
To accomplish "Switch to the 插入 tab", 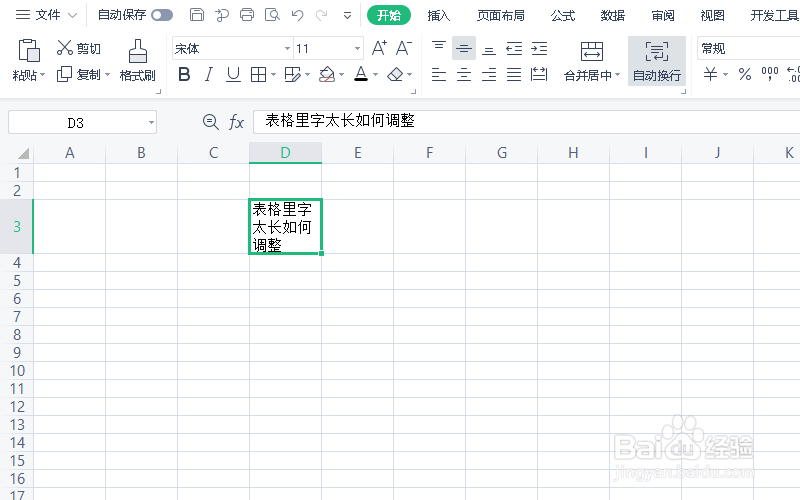I will point(438,15).
